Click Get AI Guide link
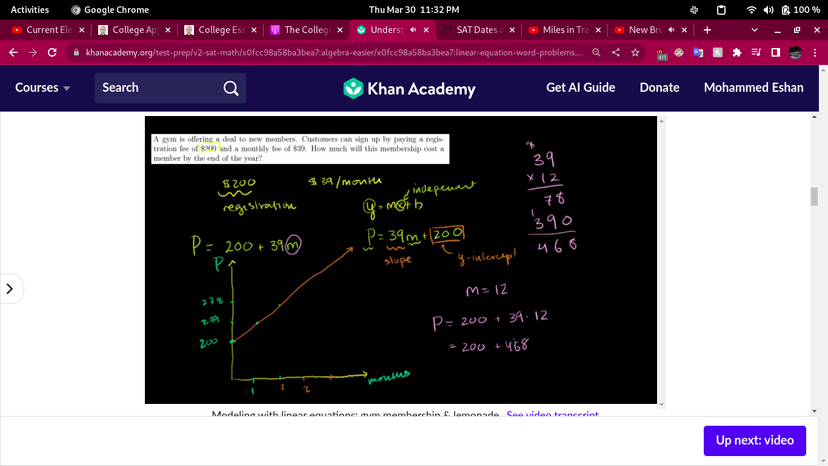 580,88
